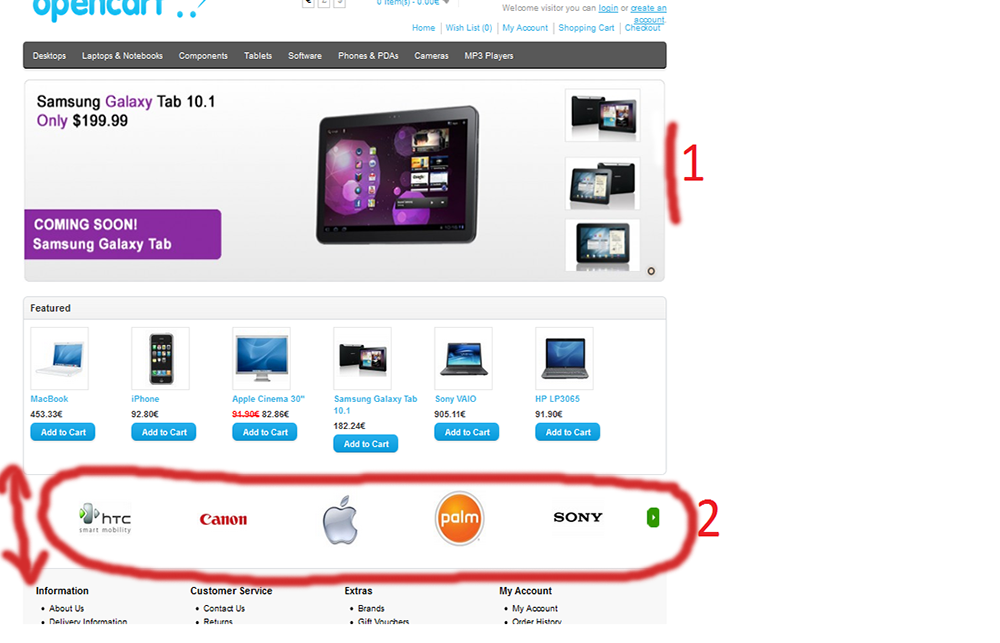Select the slideshow pagination dot

[x=651, y=271]
